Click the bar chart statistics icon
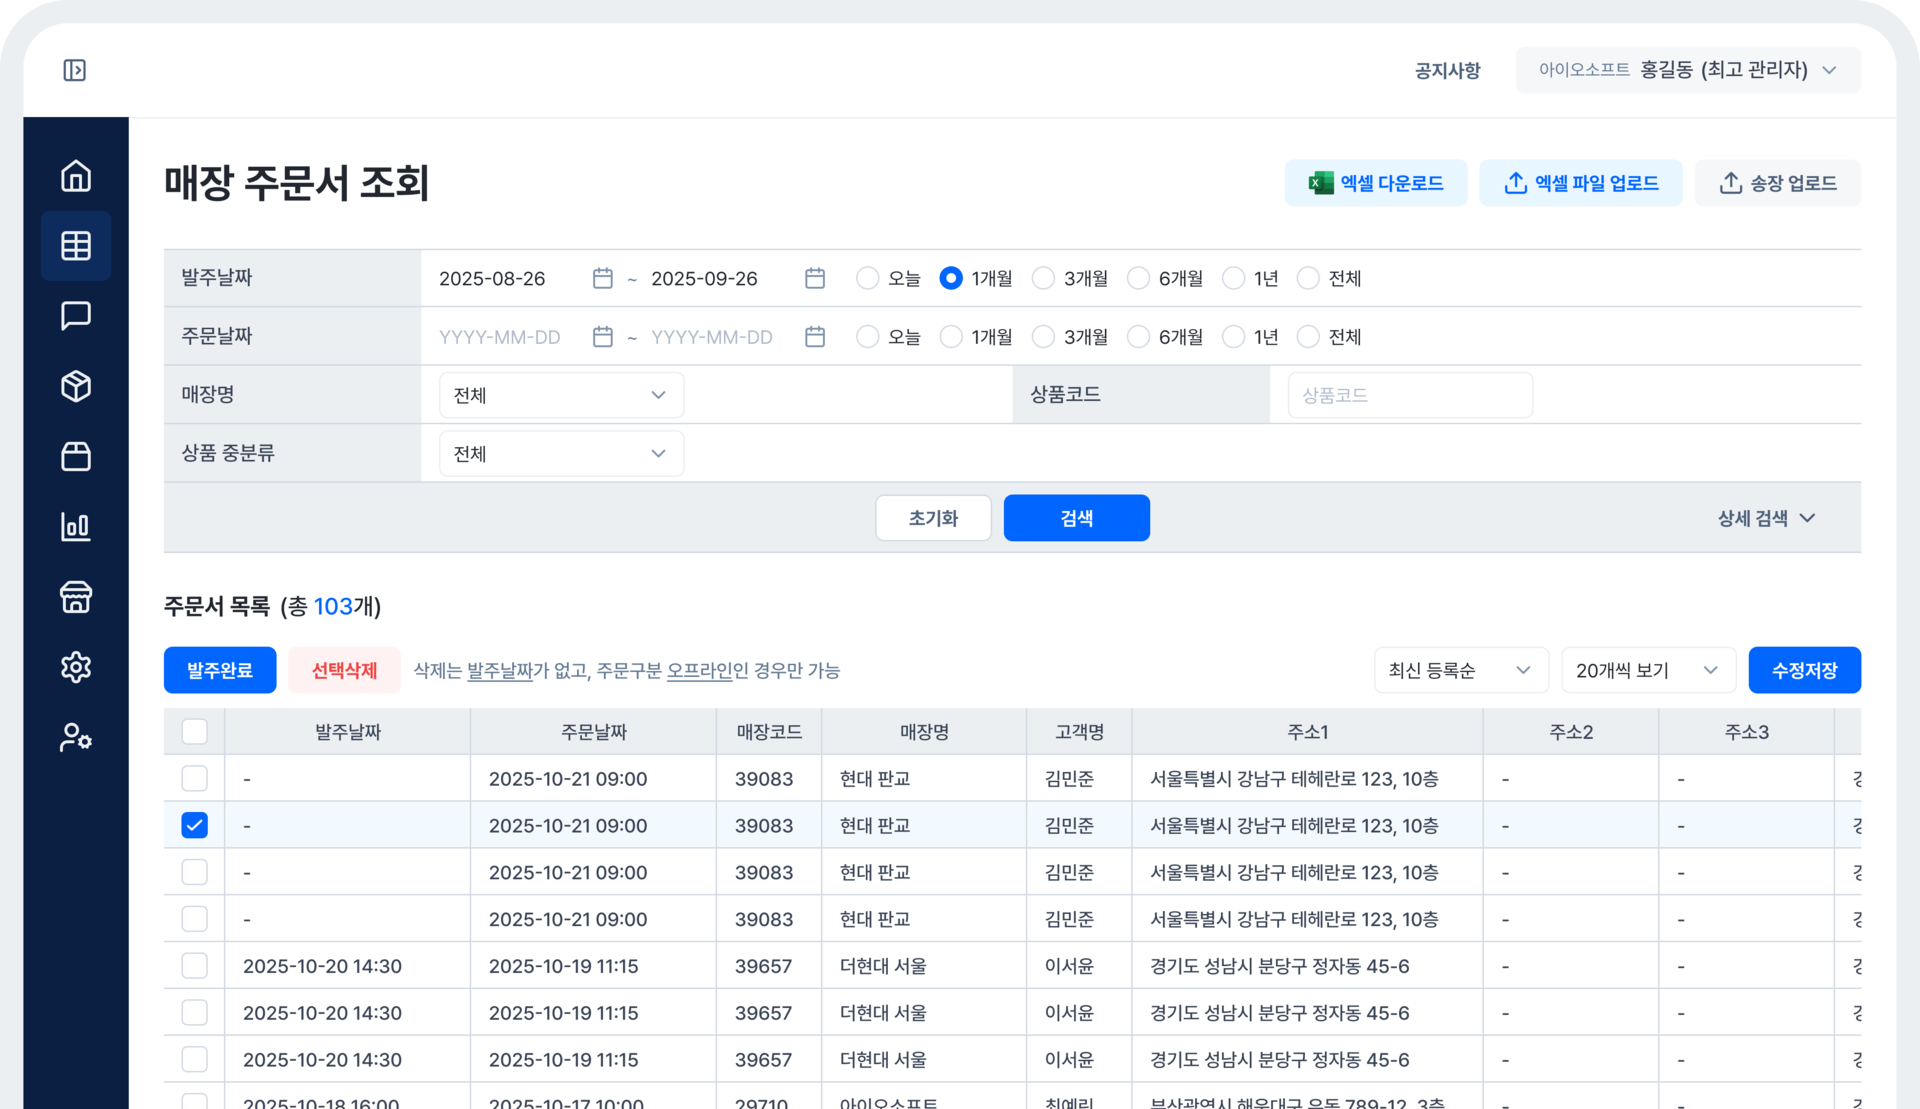The height and width of the screenshot is (1109, 1920). (x=76, y=526)
